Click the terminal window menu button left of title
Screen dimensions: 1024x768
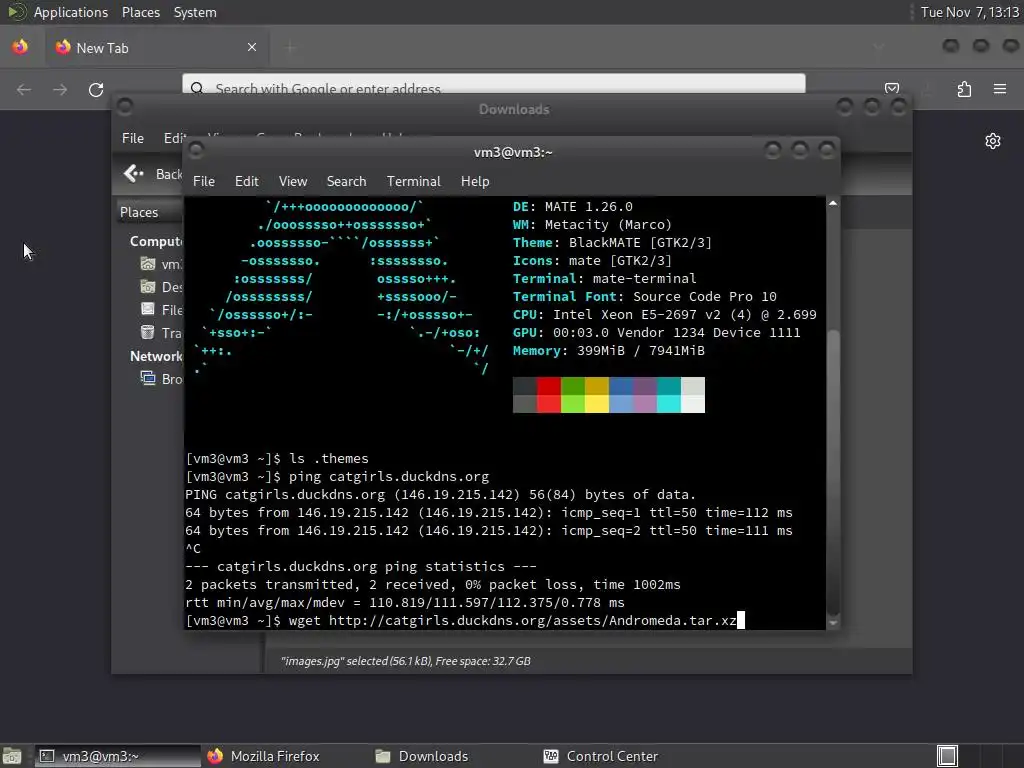[x=196, y=151]
